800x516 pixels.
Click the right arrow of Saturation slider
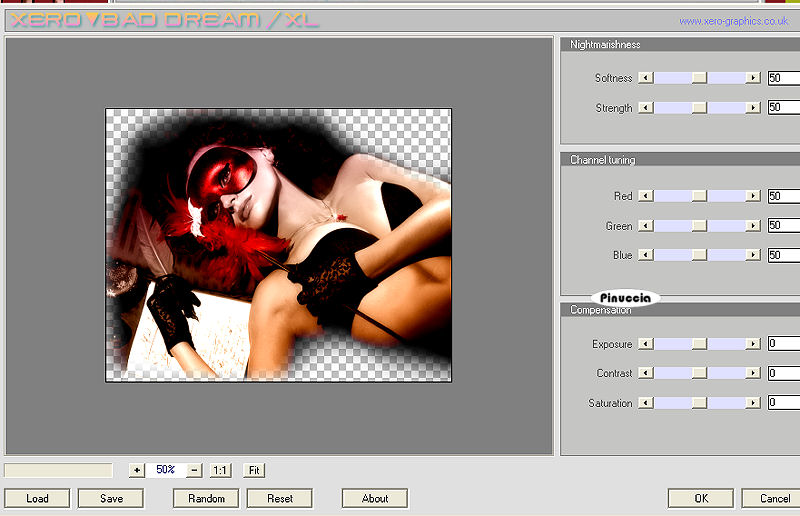coord(753,403)
